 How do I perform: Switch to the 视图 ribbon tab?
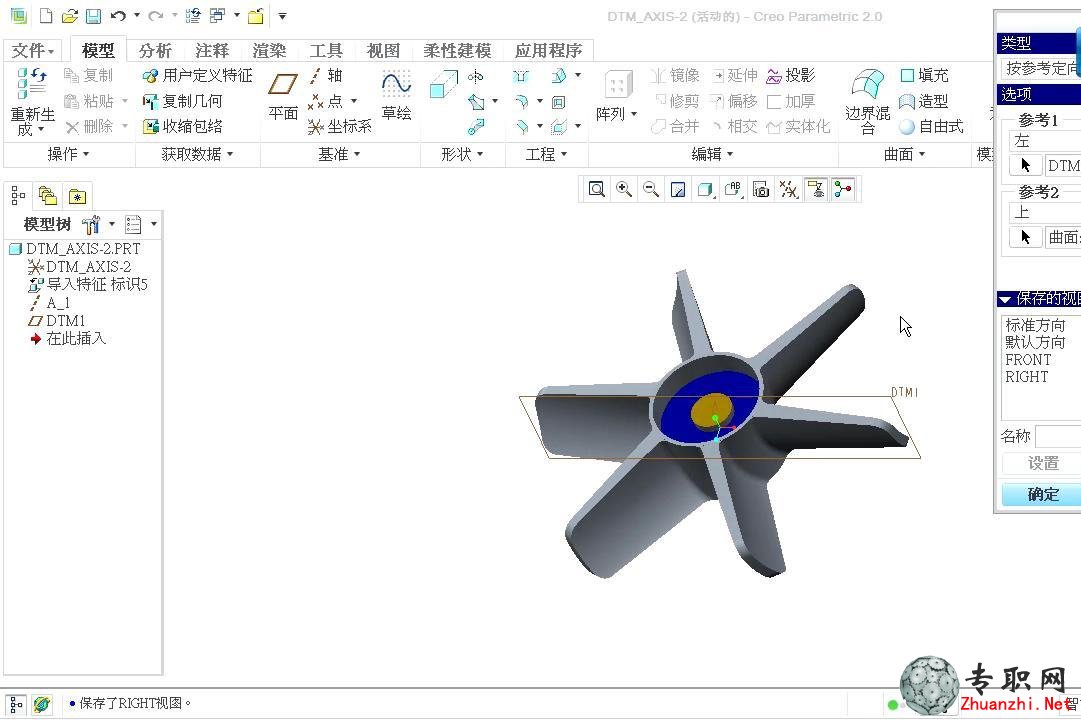click(x=383, y=50)
